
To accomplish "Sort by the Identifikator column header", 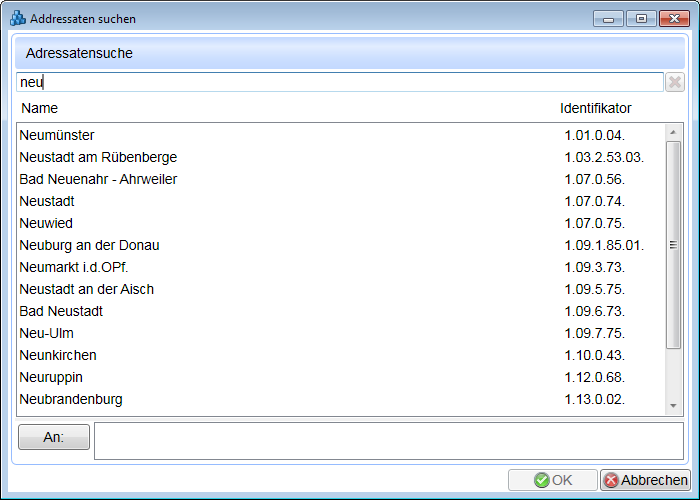I will coord(595,108).
